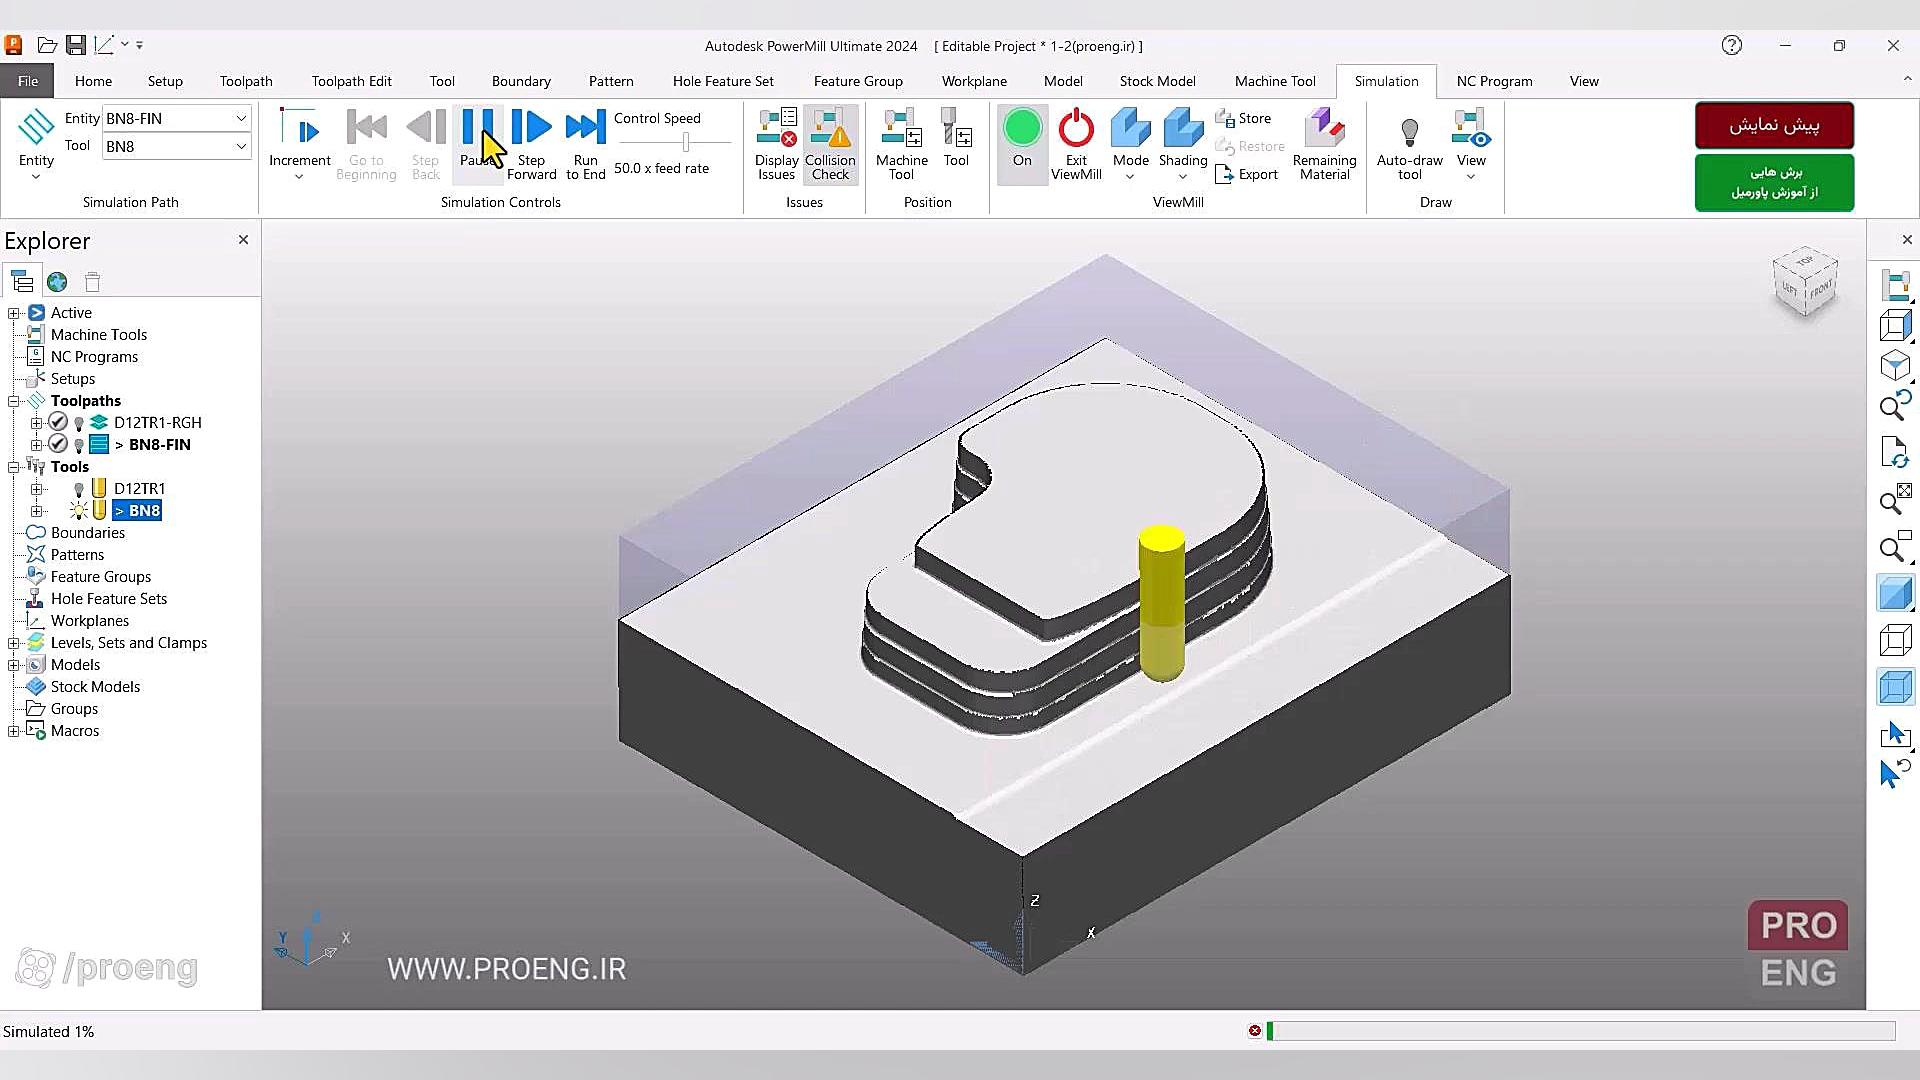Open Explorer web browser globe tab
Viewport: 1920px width, 1080px height.
click(x=57, y=282)
